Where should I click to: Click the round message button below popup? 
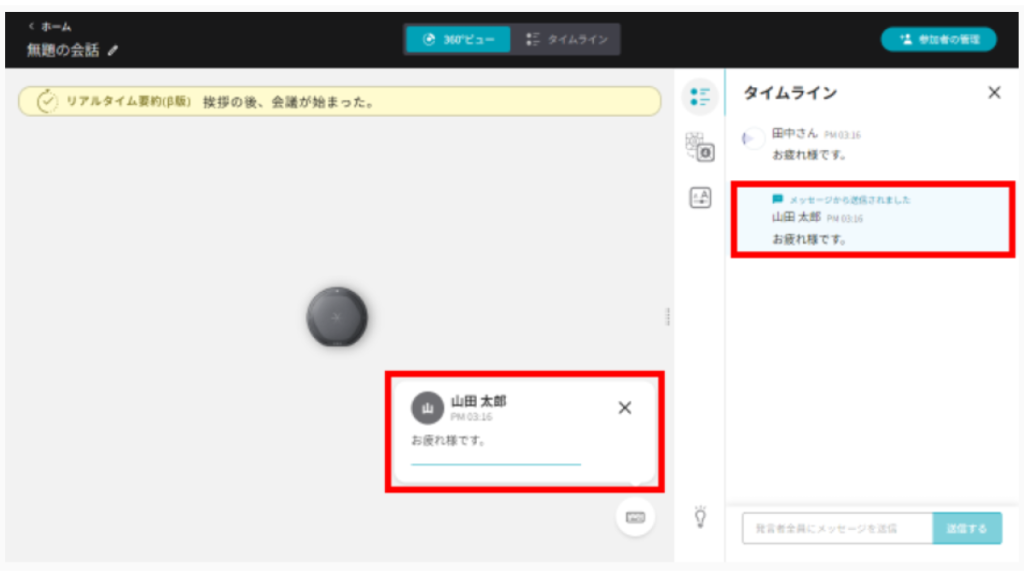[x=635, y=517]
